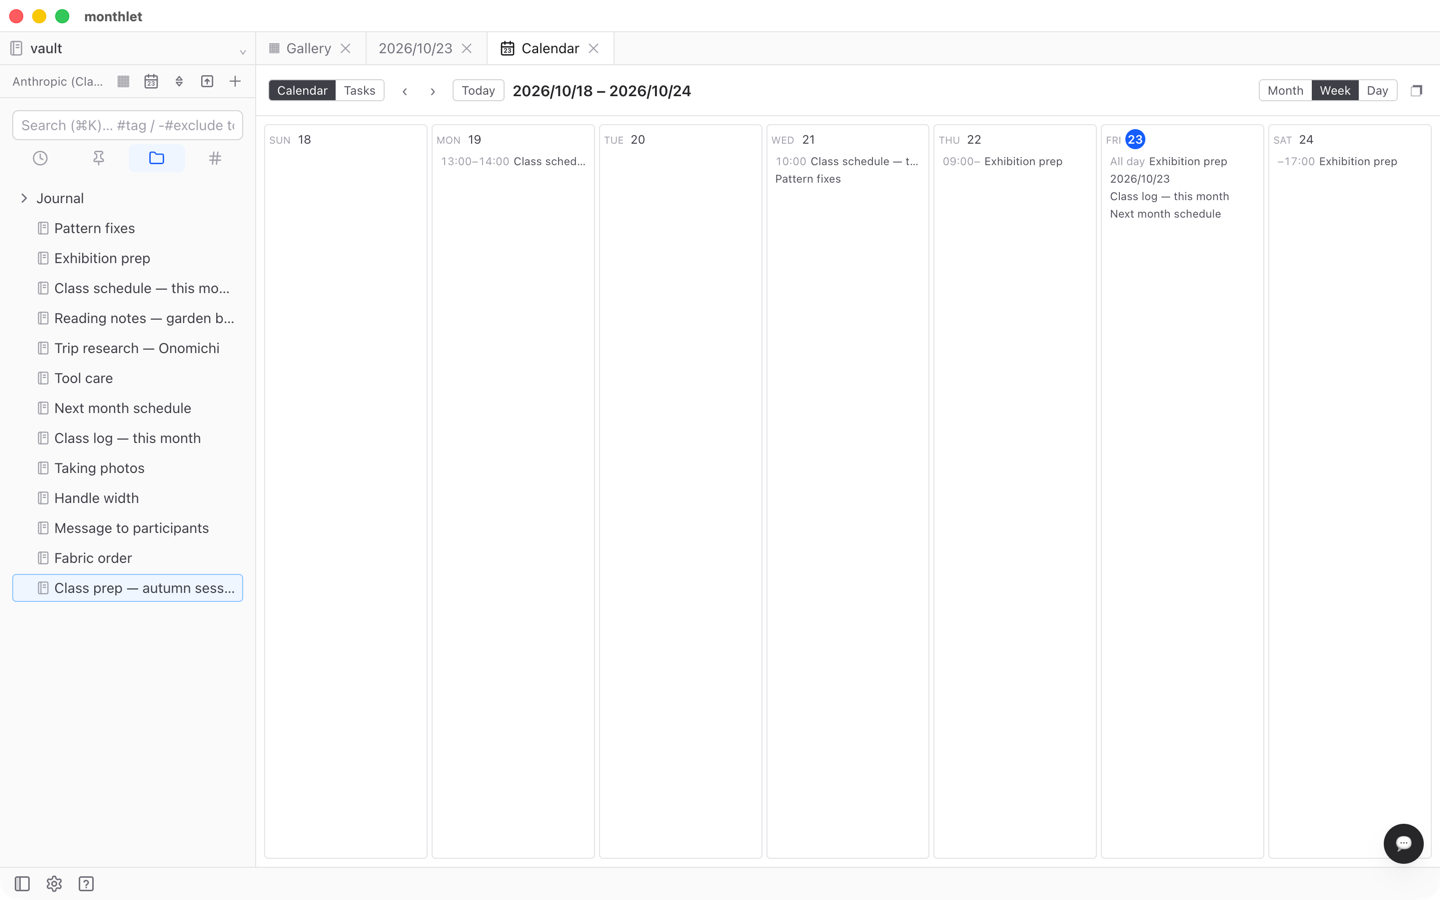Image resolution: width=1440 pixels, height=900 pixels.
Task: Switch to the Gallery tab
Action: pyautogui.click(x=309, y=48)
